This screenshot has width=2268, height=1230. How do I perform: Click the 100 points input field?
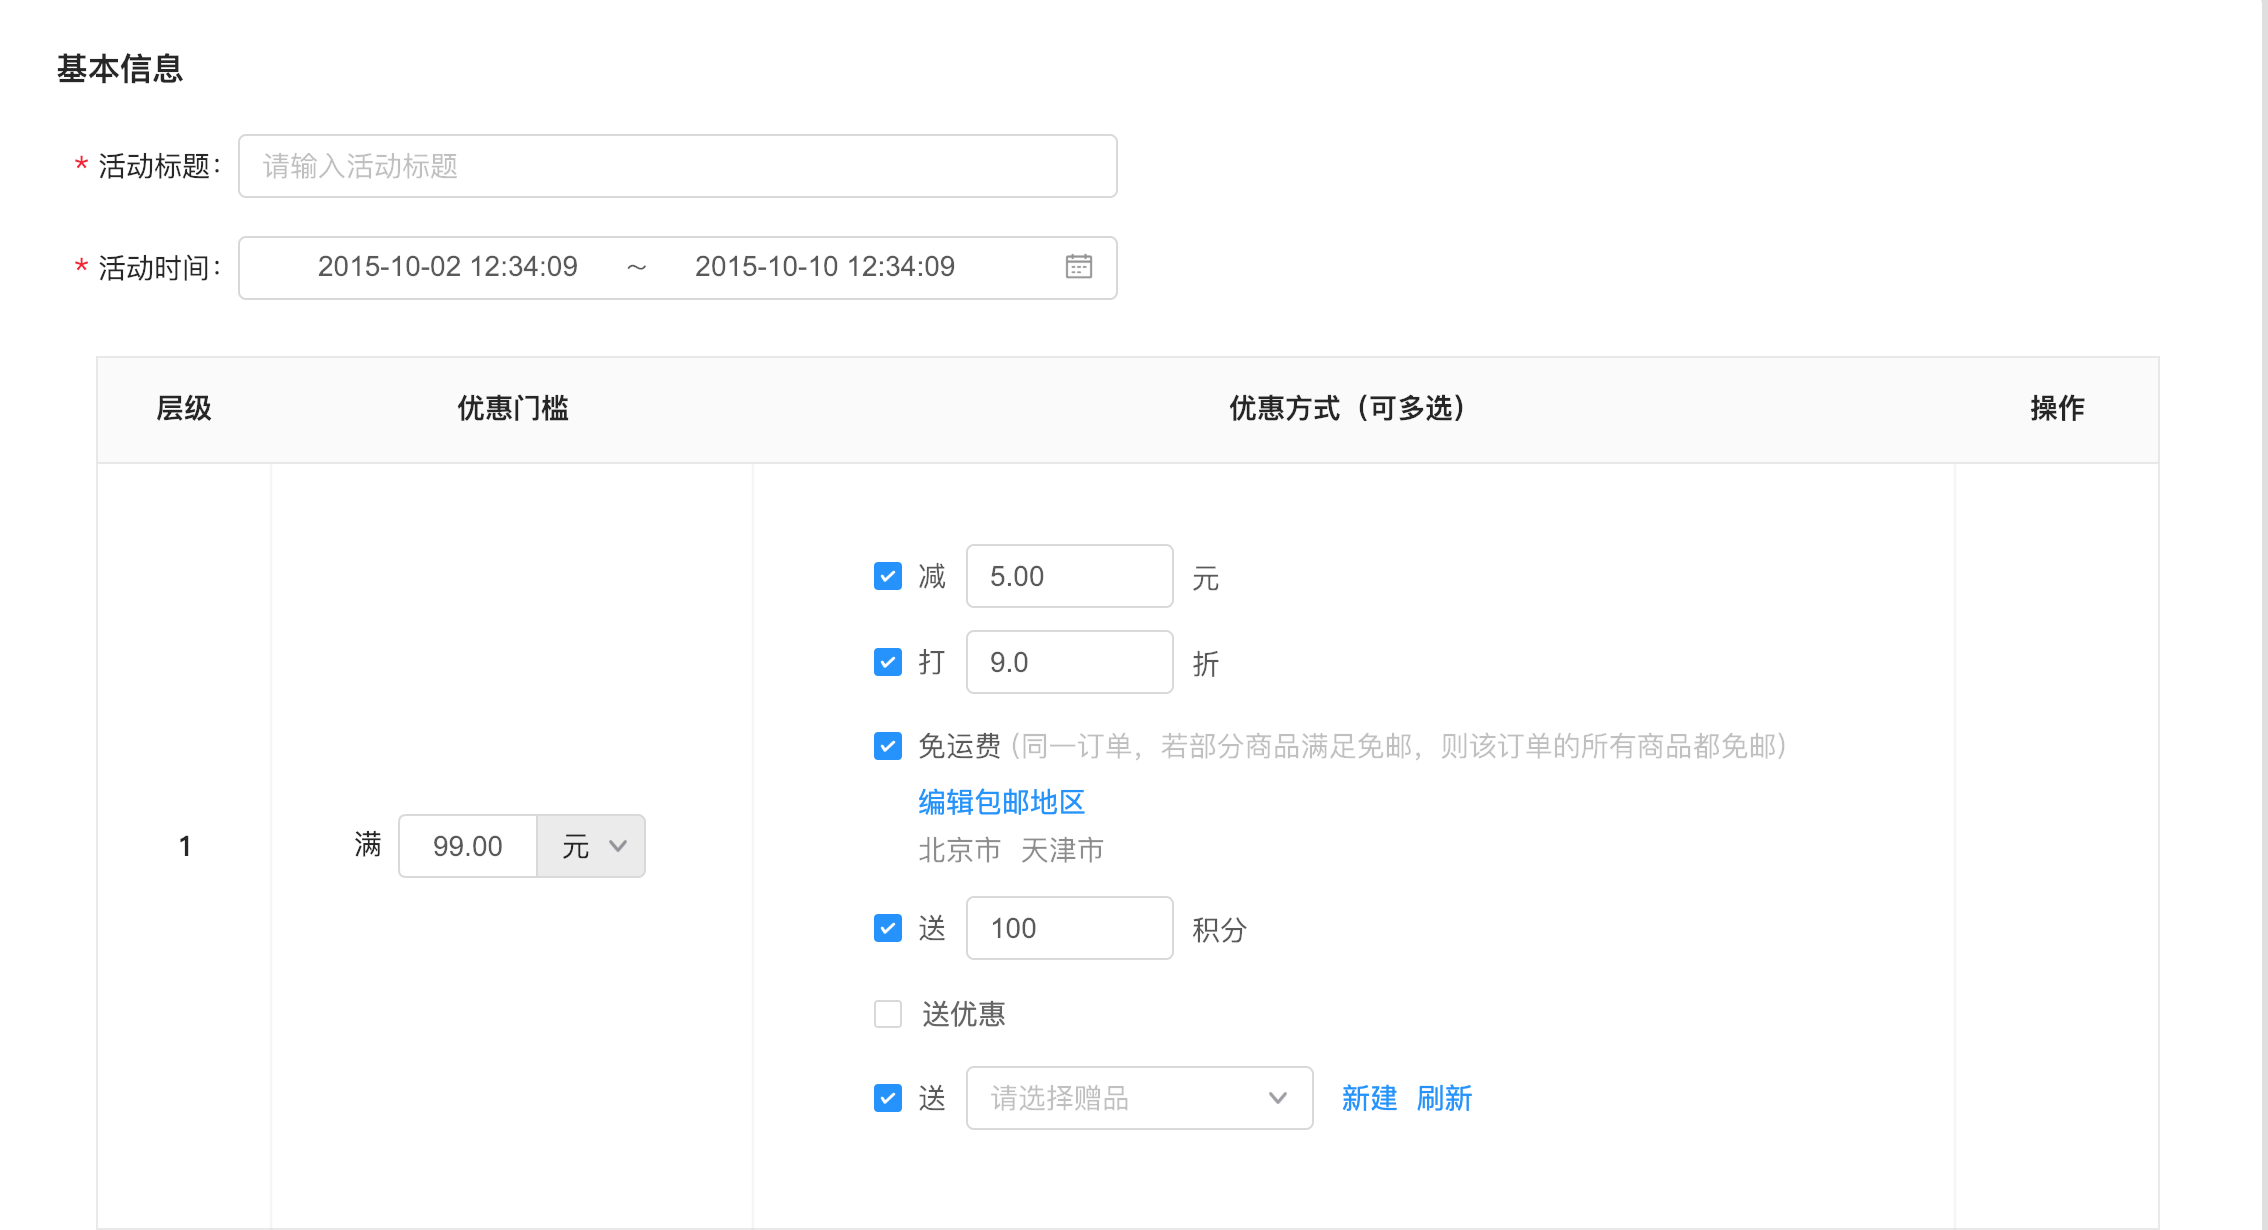tap(1068, 928)
